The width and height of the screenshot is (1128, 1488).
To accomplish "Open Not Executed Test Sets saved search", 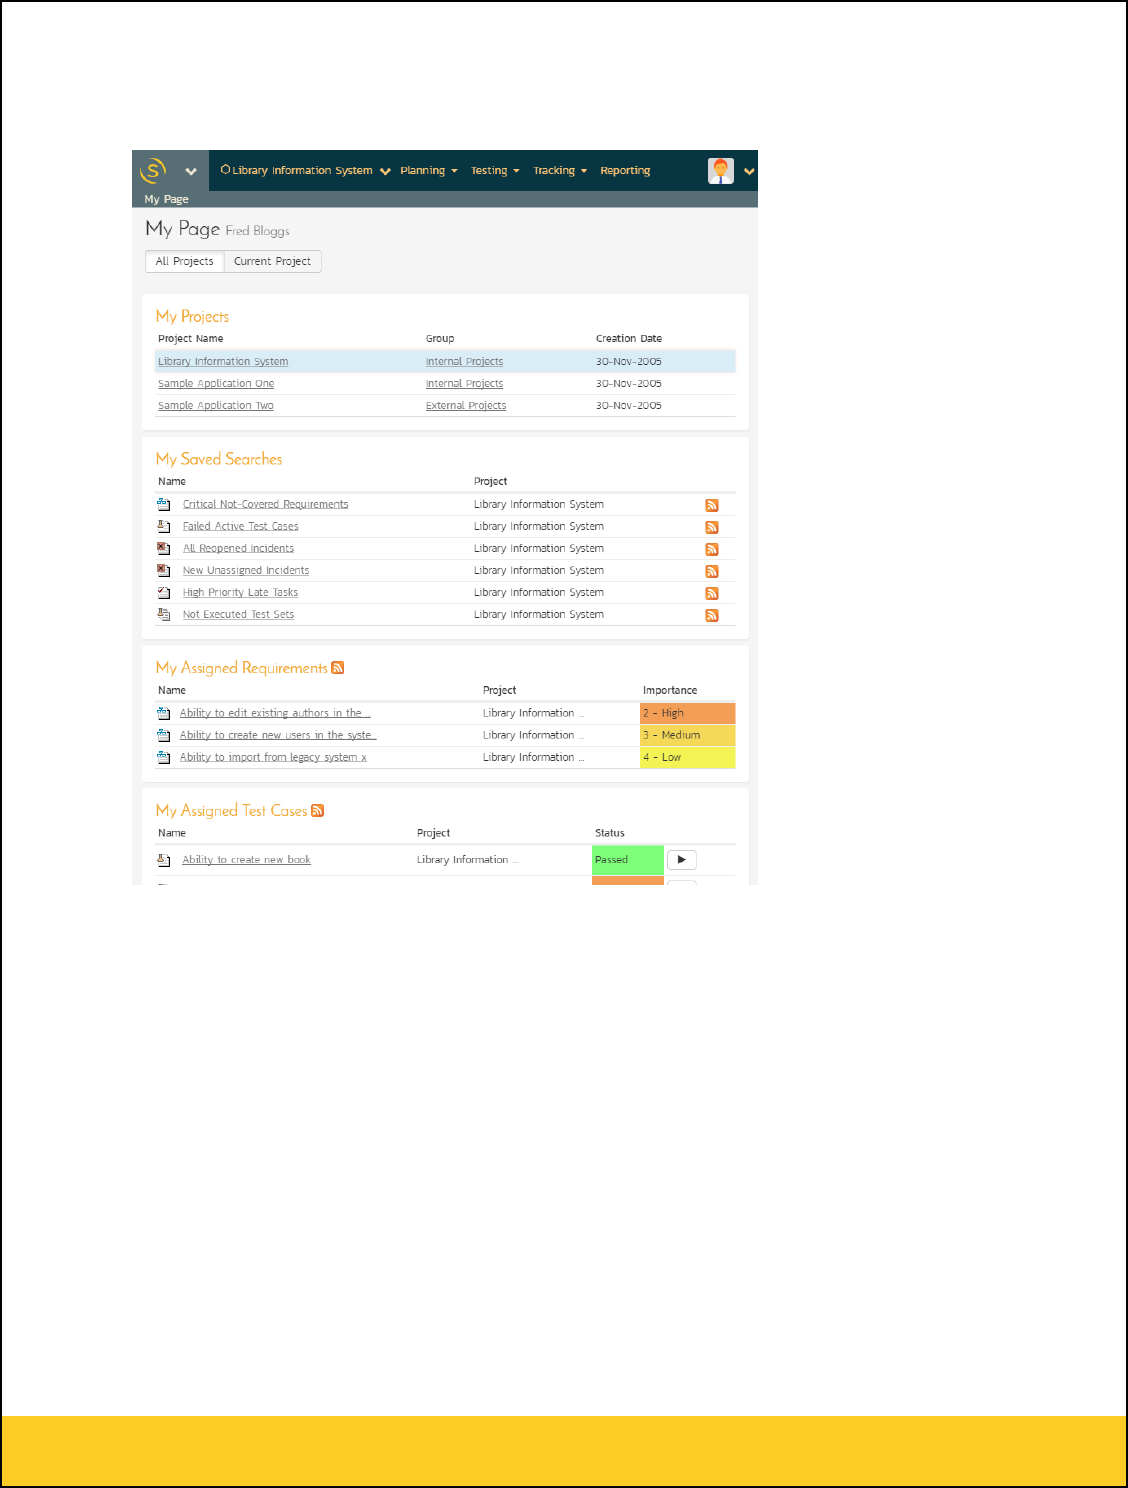I will 238,615.
